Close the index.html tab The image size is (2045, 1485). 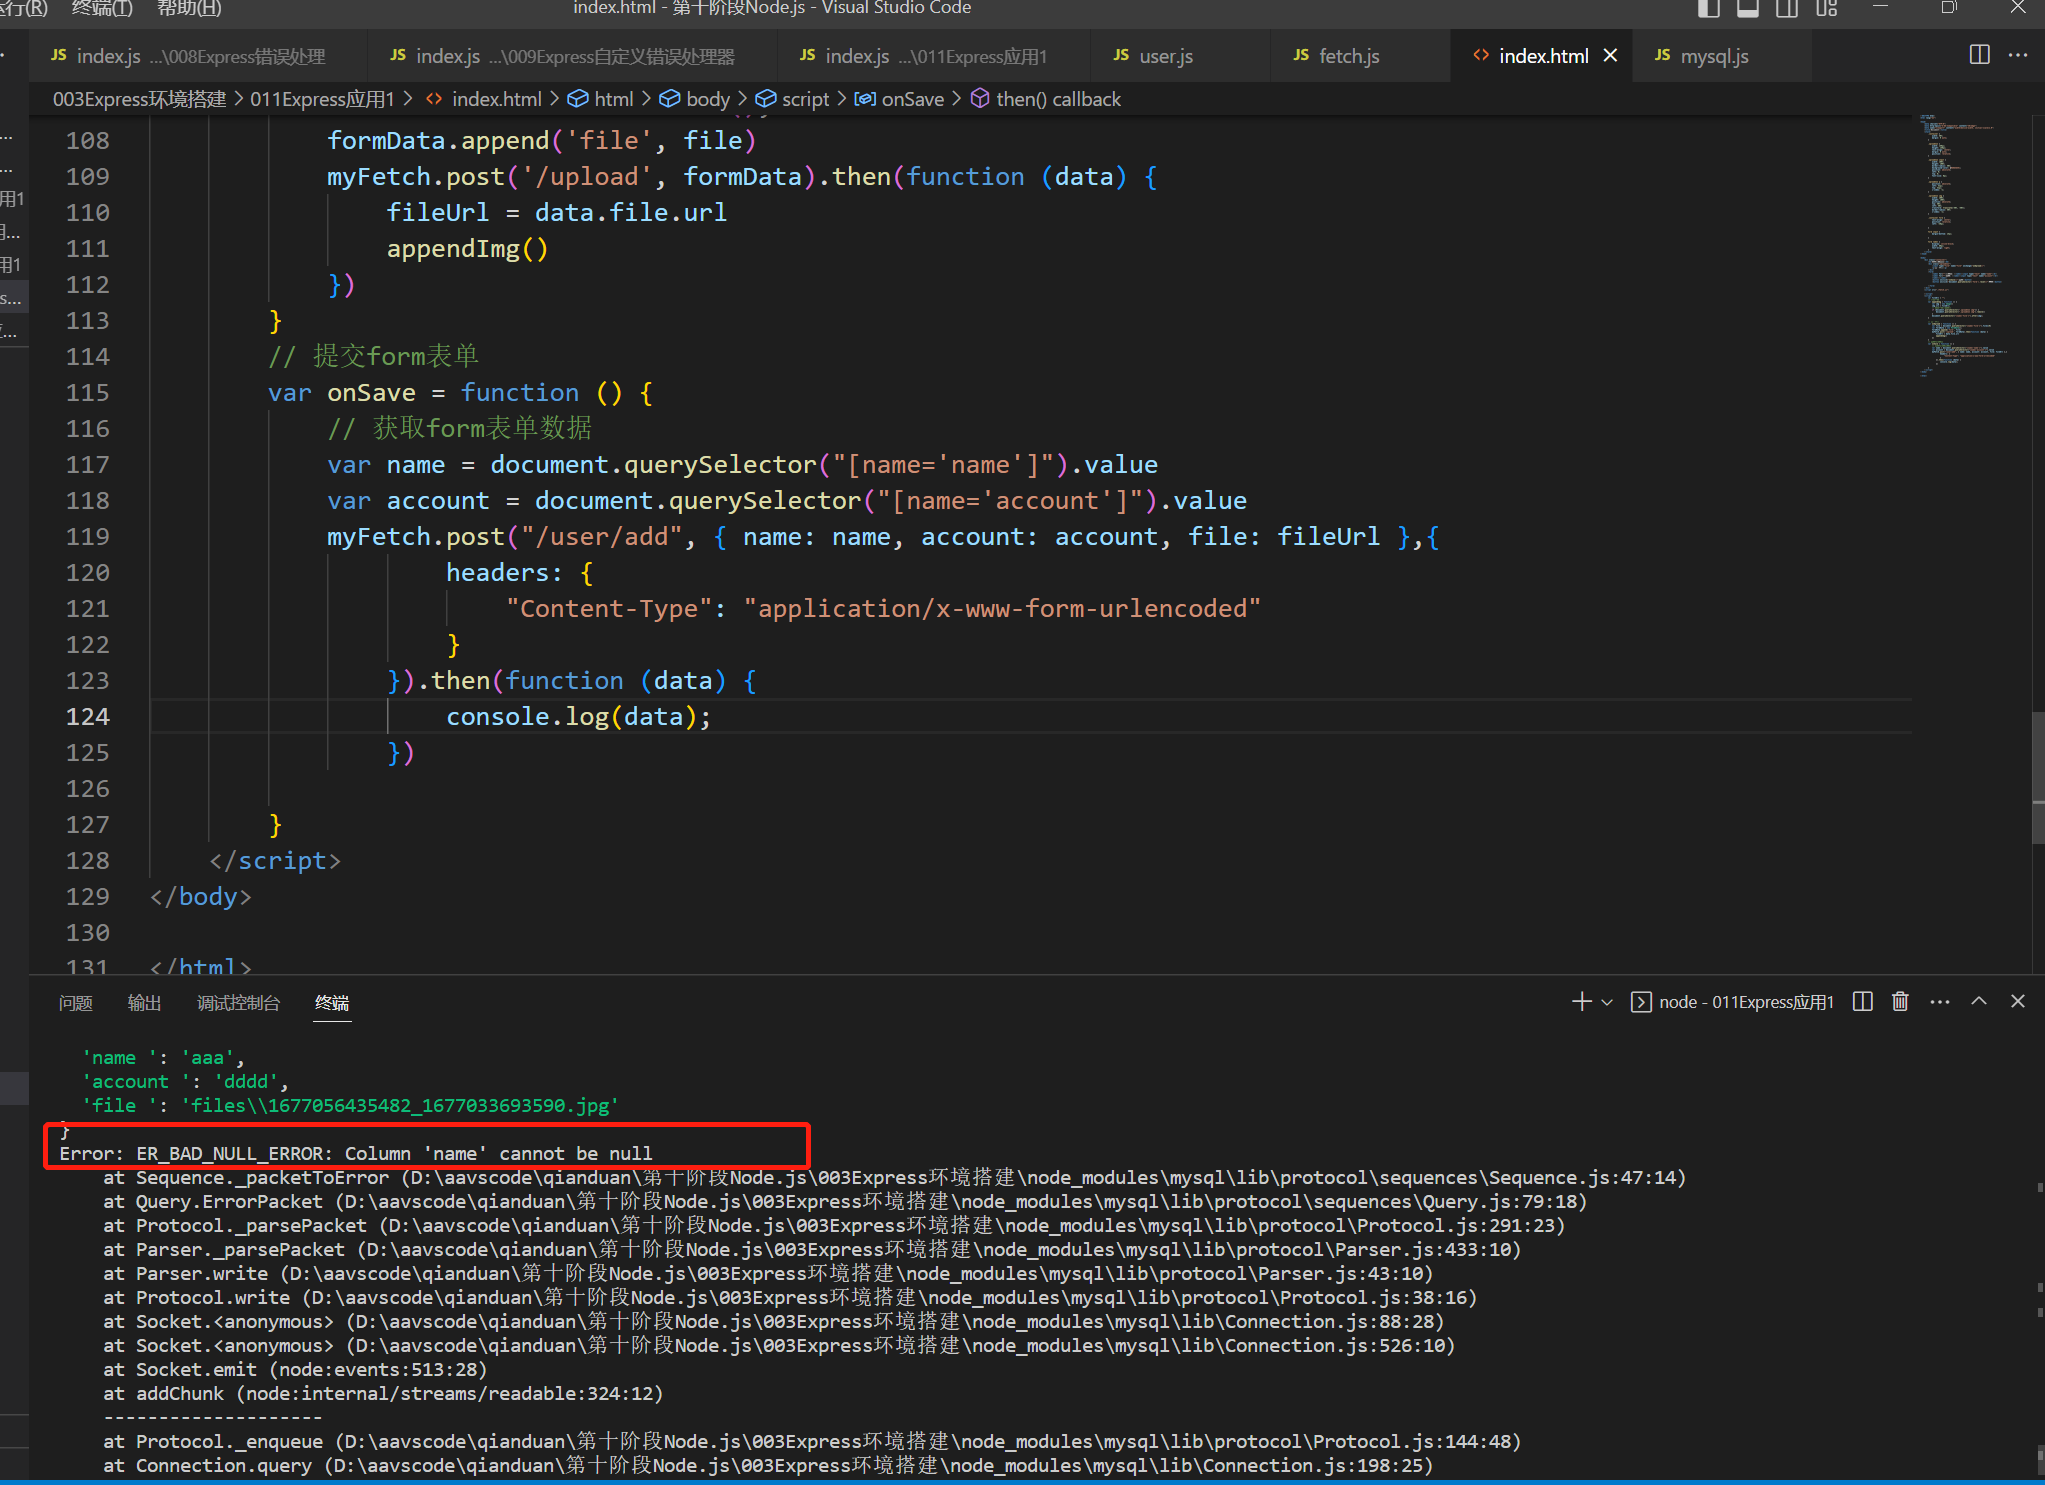[x=1610, y=56]
